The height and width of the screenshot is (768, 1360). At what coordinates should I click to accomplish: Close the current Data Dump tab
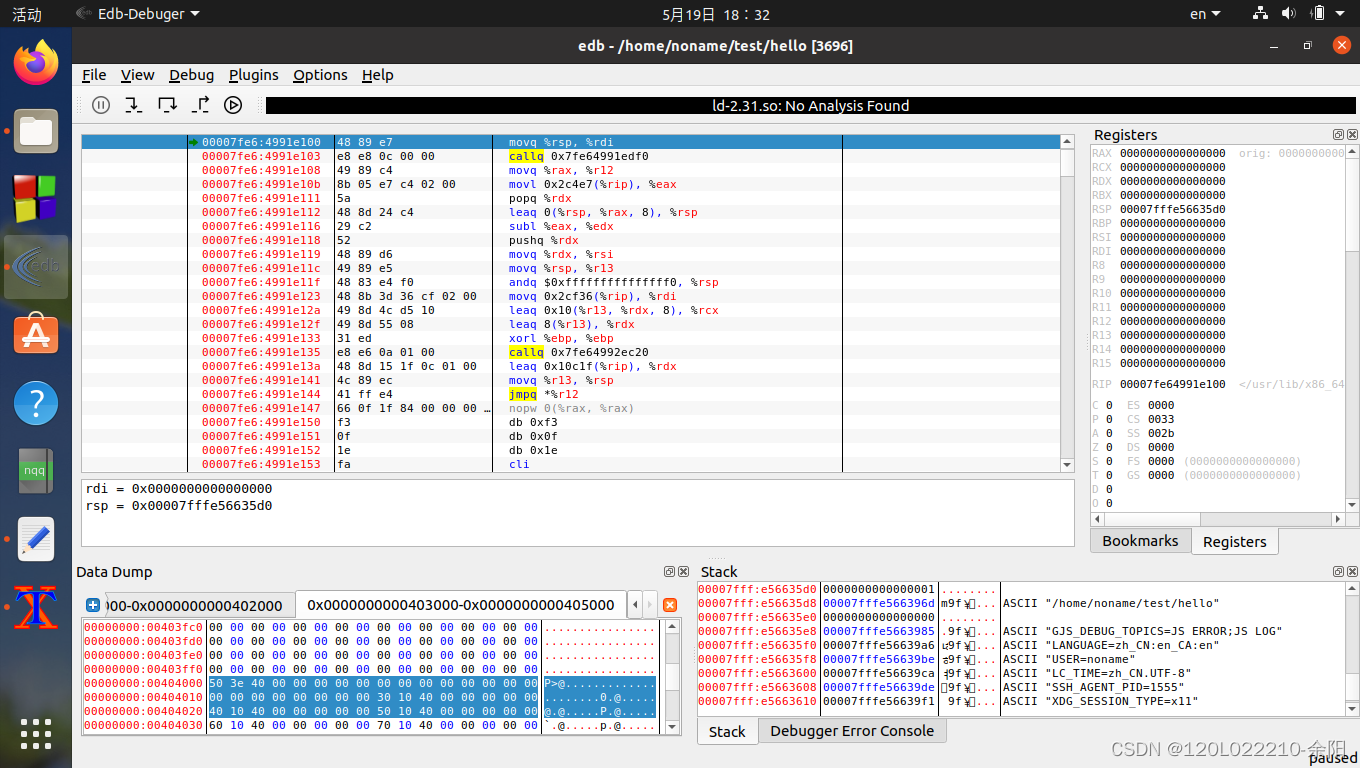coord(670,605)
